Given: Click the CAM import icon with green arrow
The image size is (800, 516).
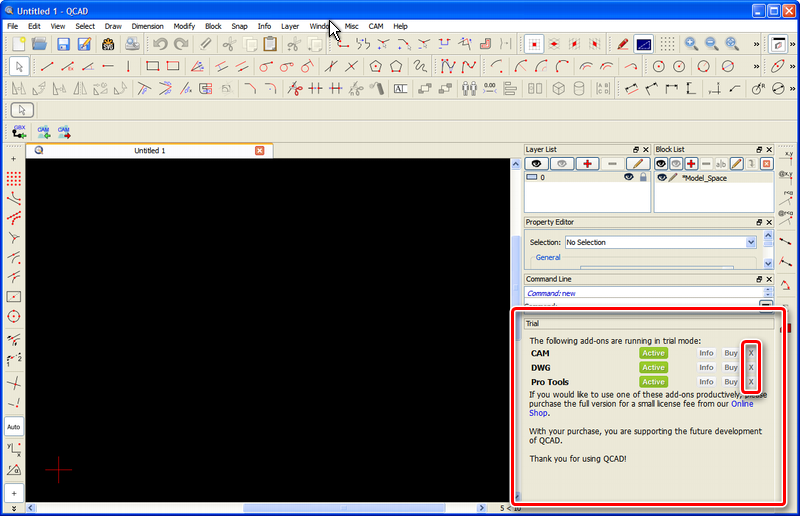Looking at the screenshot, I should click(x=43, y=132).
